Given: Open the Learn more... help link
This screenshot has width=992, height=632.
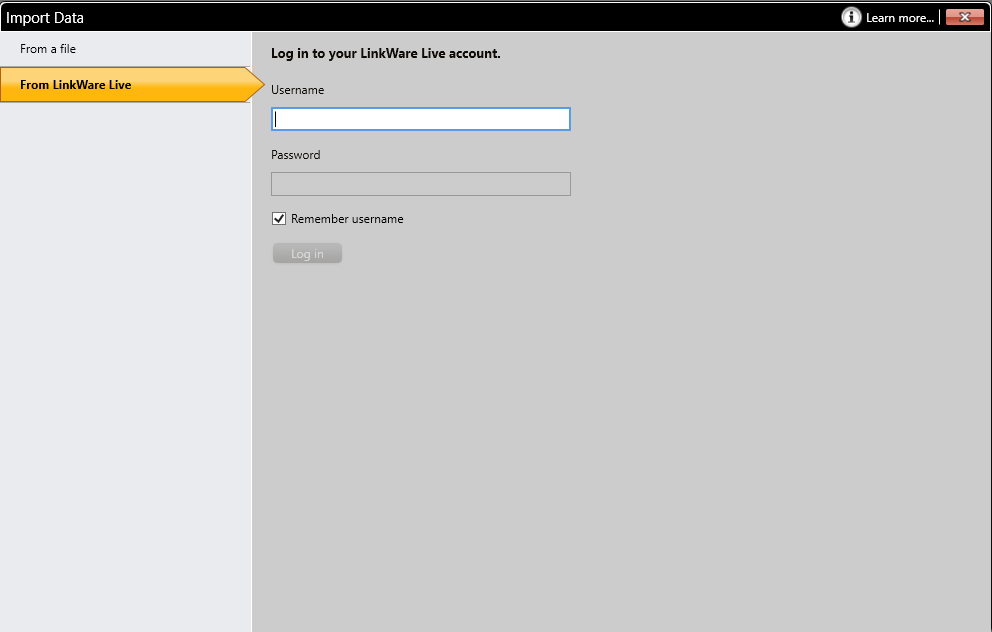Looking at the screenshot, I should (x=900, y=18).
